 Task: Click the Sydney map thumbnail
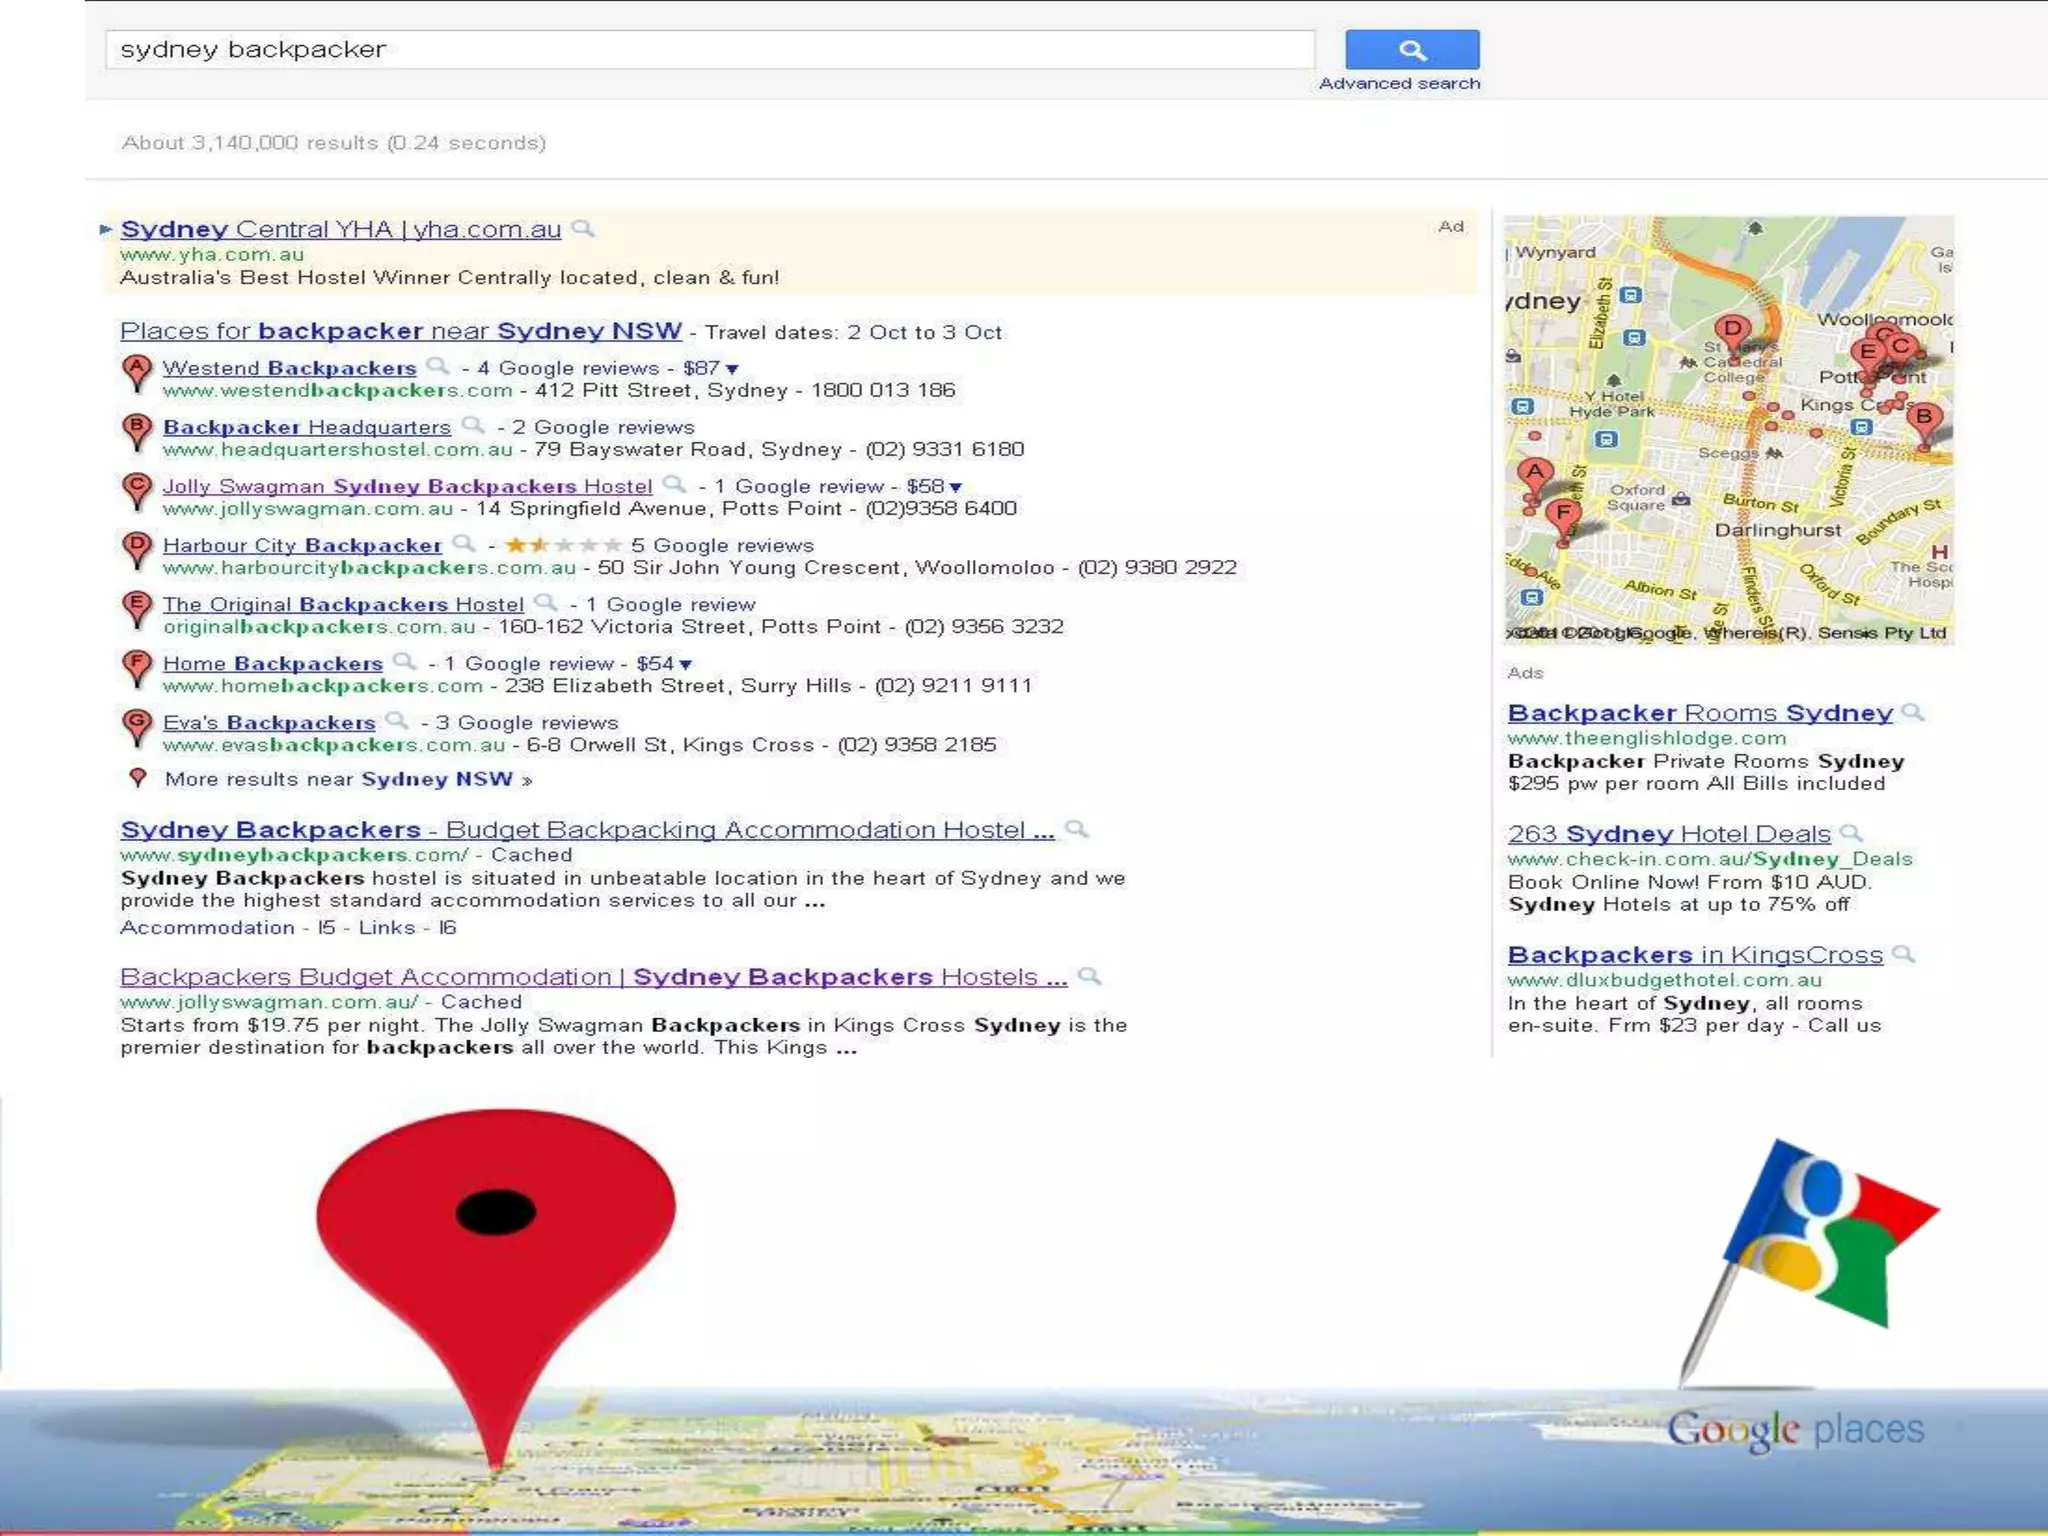(1727, 430)
